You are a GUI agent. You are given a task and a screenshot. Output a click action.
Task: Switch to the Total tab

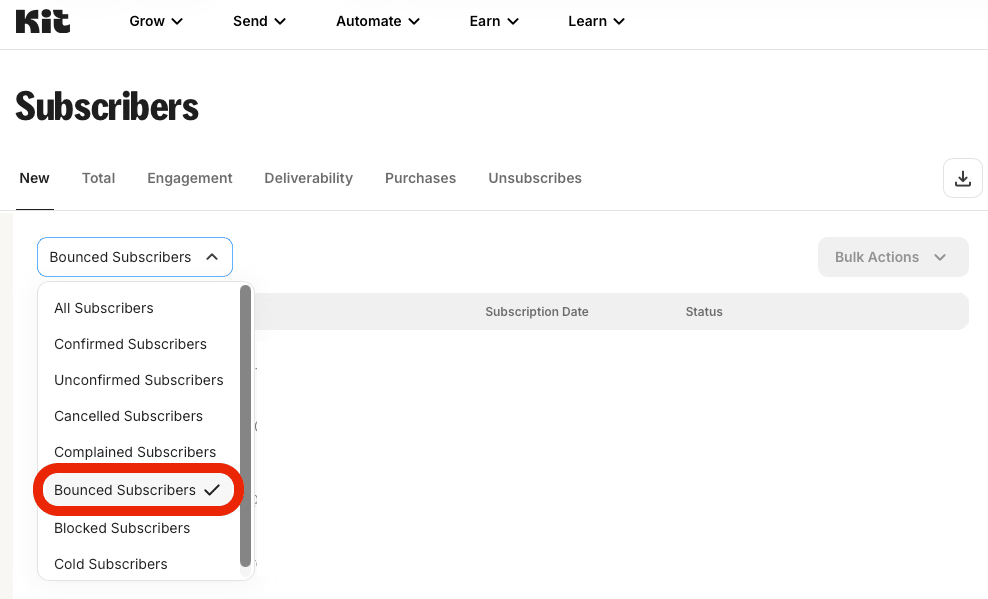click(98, 178)
